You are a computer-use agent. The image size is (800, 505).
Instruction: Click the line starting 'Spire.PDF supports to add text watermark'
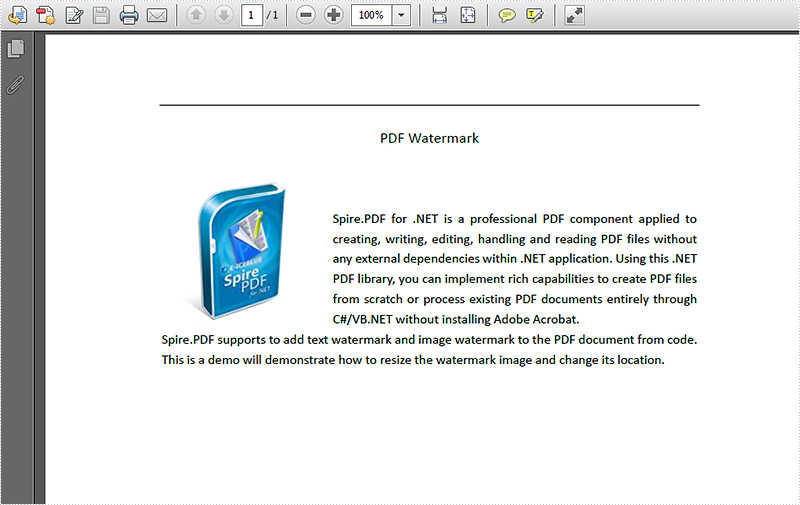coord(429,340)
